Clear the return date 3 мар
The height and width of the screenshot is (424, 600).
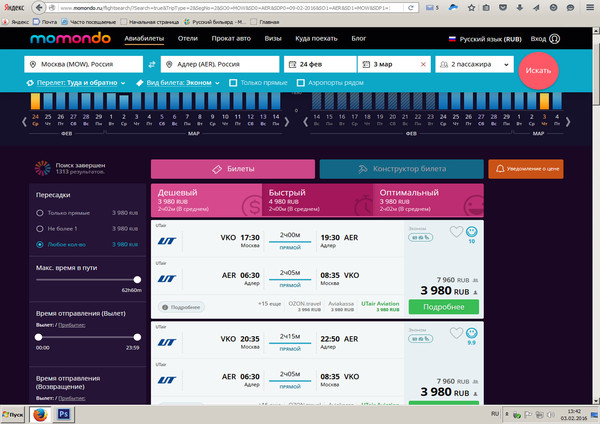[x=423, y=64]
